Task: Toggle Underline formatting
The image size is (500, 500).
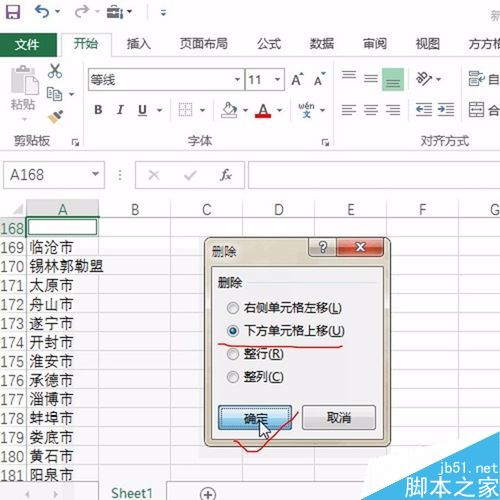Action: point(142,110)
